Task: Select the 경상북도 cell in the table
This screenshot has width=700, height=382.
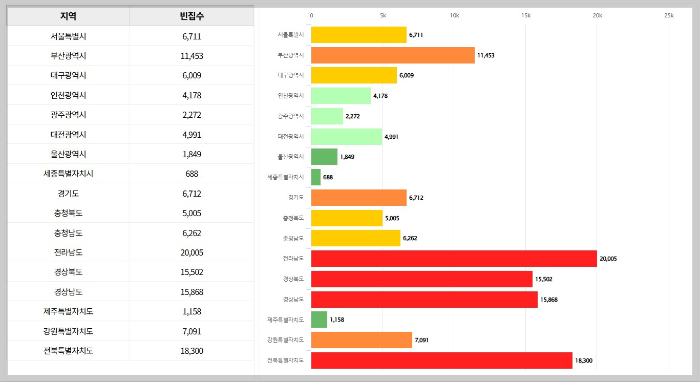Action: pyautogui.click(x=68, y=272)
